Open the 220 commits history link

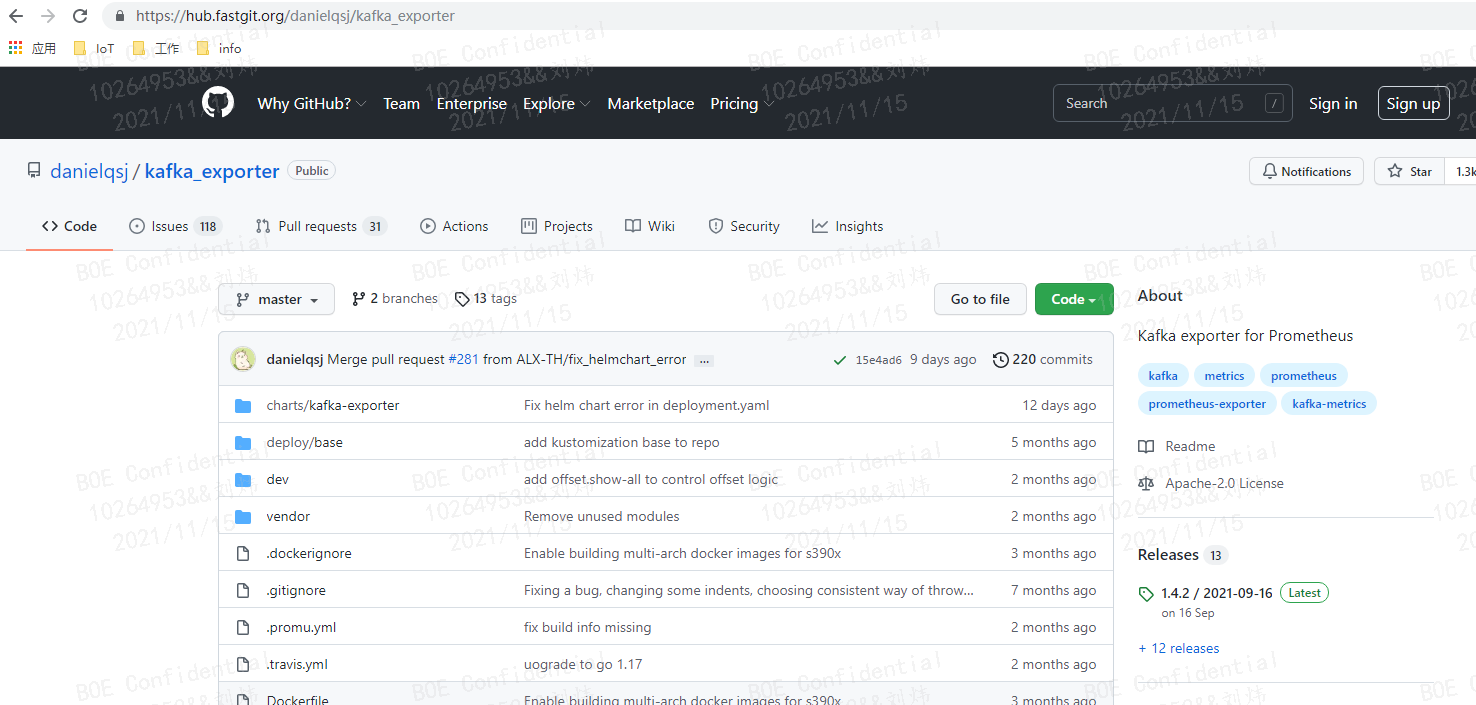[1043, 359]
